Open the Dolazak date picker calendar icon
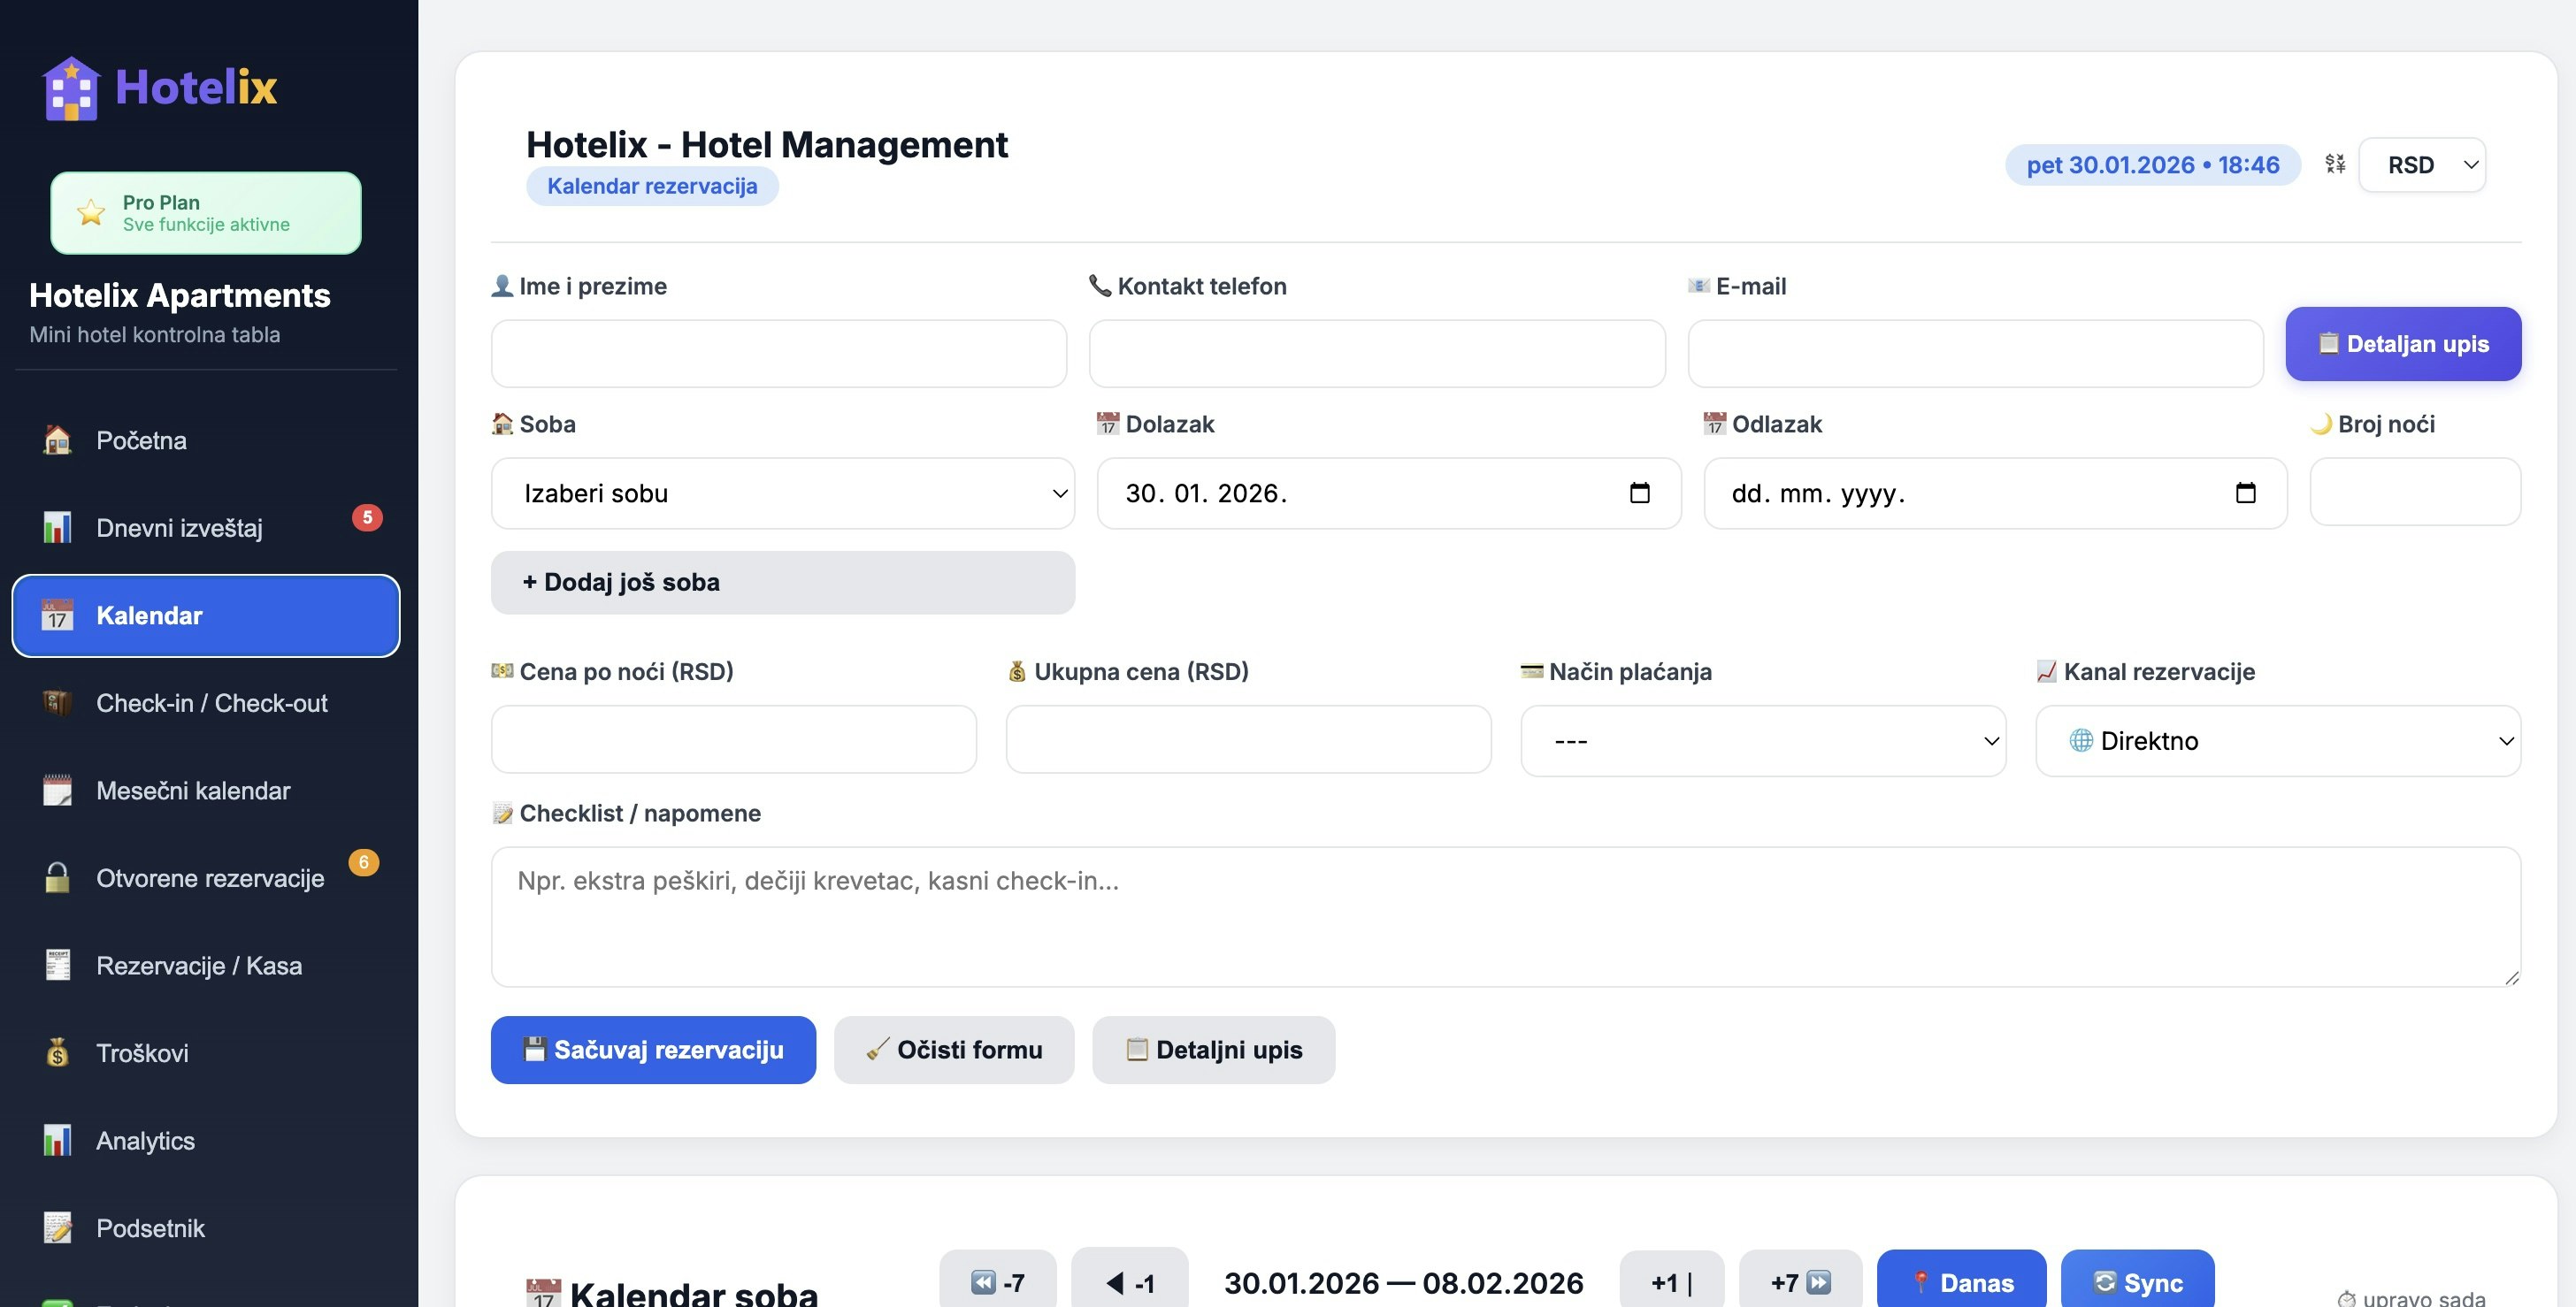 pyautogui.click(x=1639, y=493)
